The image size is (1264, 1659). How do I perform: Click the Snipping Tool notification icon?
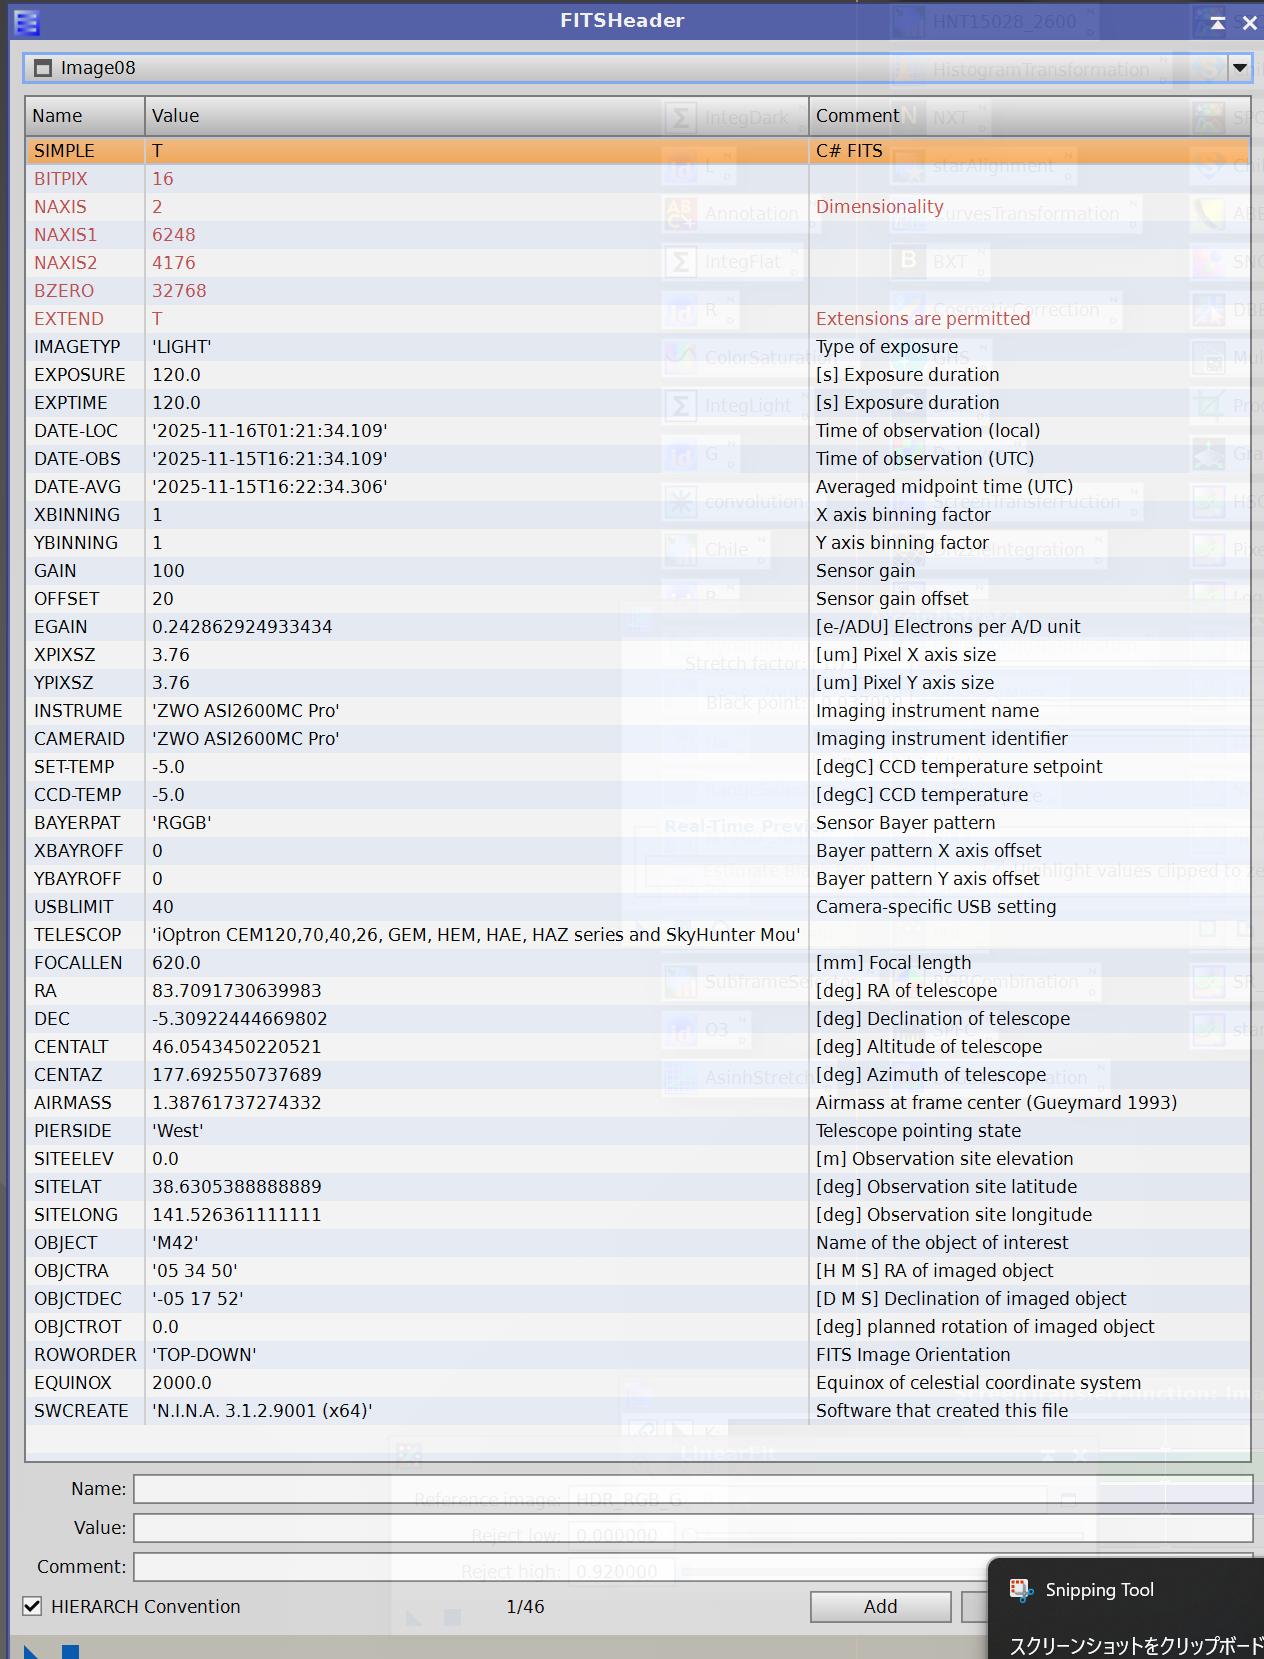click(1021, 1589)
